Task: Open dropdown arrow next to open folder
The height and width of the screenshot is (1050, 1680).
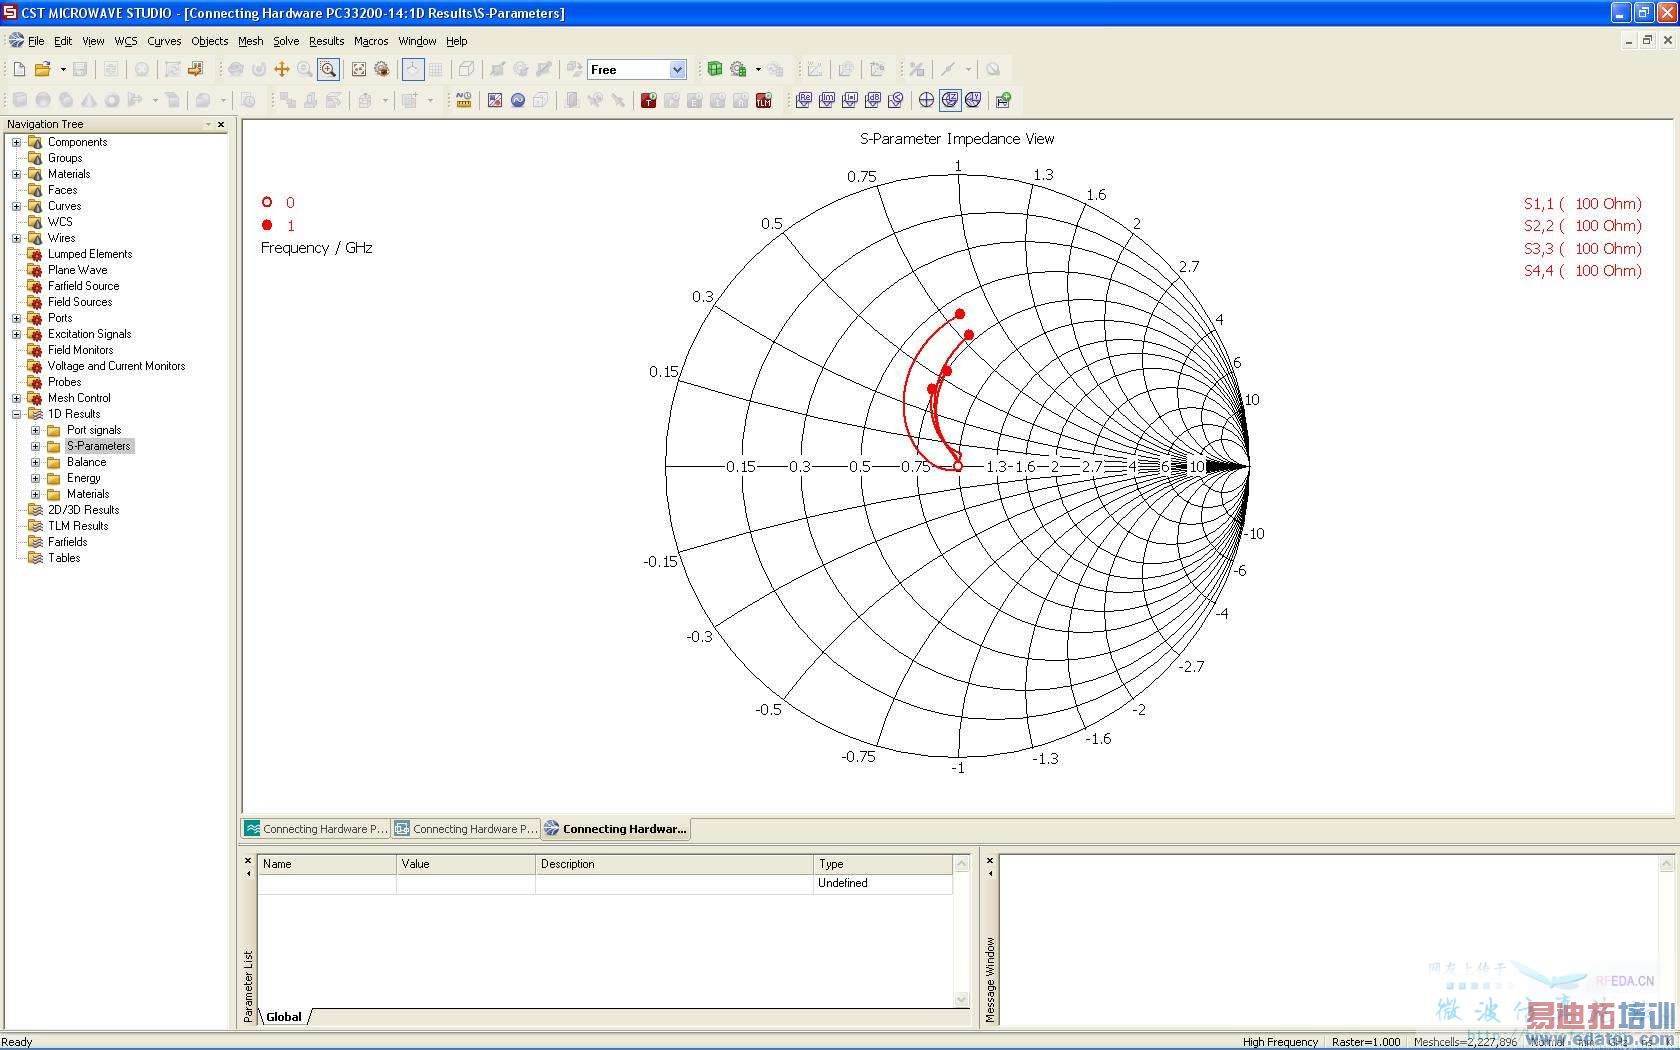Action: click(63, 69)
